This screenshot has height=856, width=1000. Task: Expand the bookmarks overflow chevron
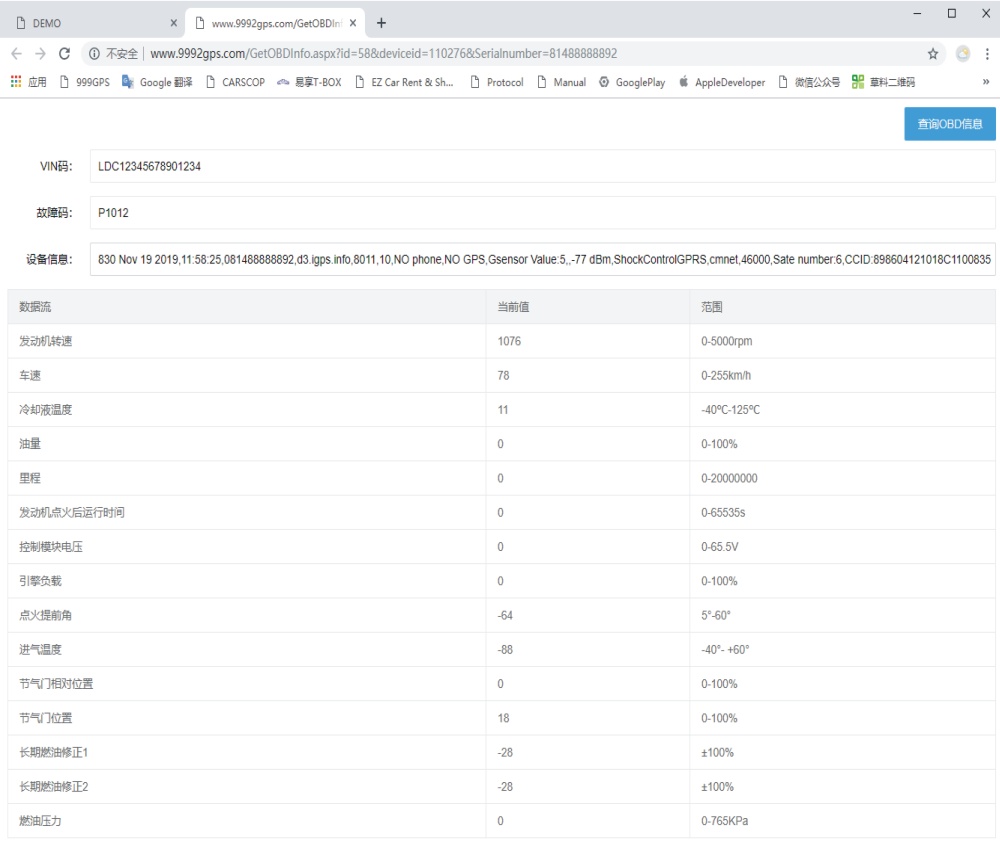(x=985, y=82)
